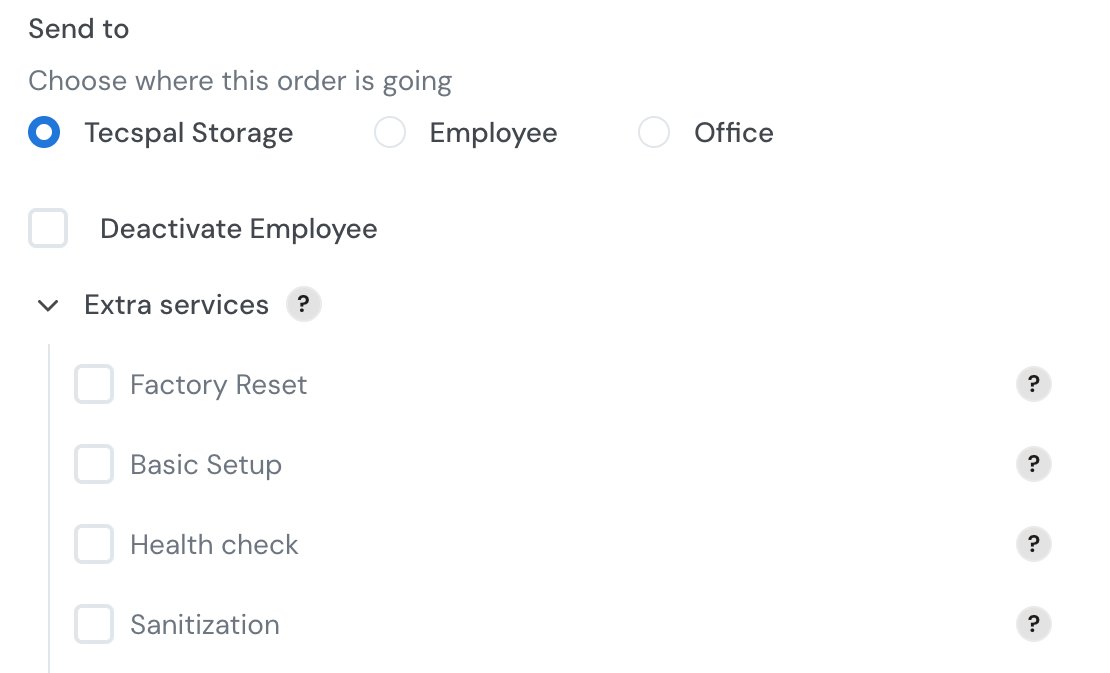Tick the Sanitization checkbox
This screenshot has width=1110, height=673.
coord(94,624)
